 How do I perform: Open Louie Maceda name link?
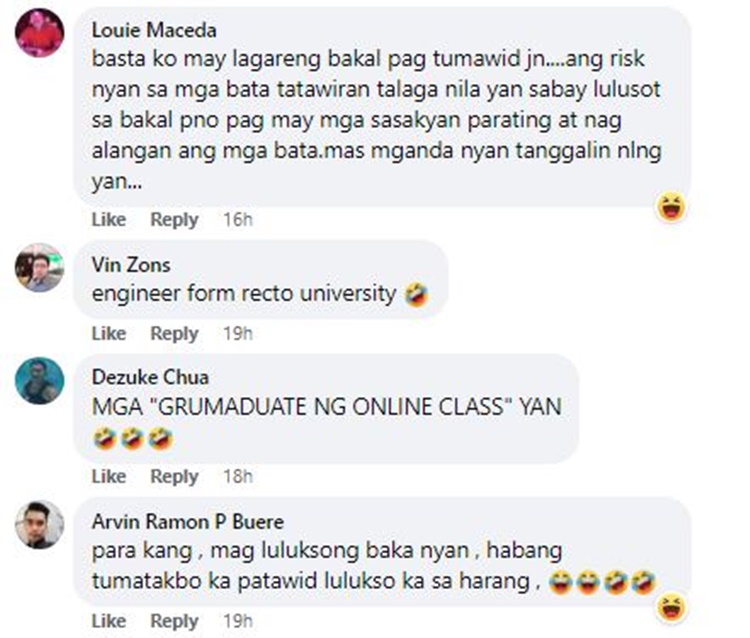[154, 31]
